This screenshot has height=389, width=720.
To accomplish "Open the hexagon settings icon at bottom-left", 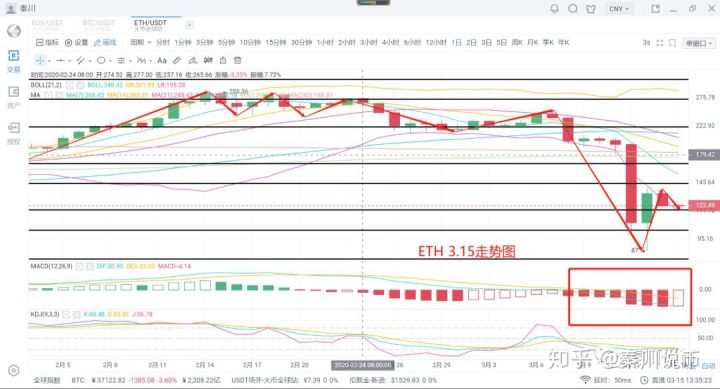I will click(x=14, y=370).
